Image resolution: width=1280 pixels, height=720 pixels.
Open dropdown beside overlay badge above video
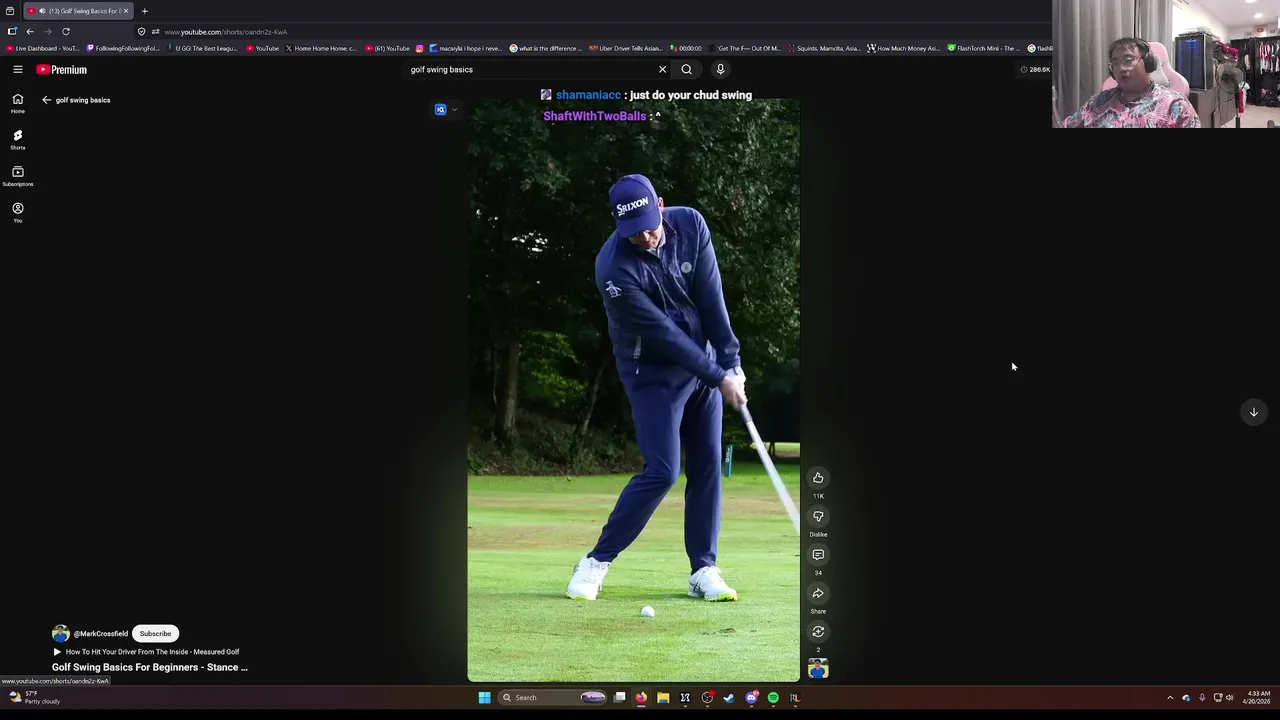click(x=455, y=110)
